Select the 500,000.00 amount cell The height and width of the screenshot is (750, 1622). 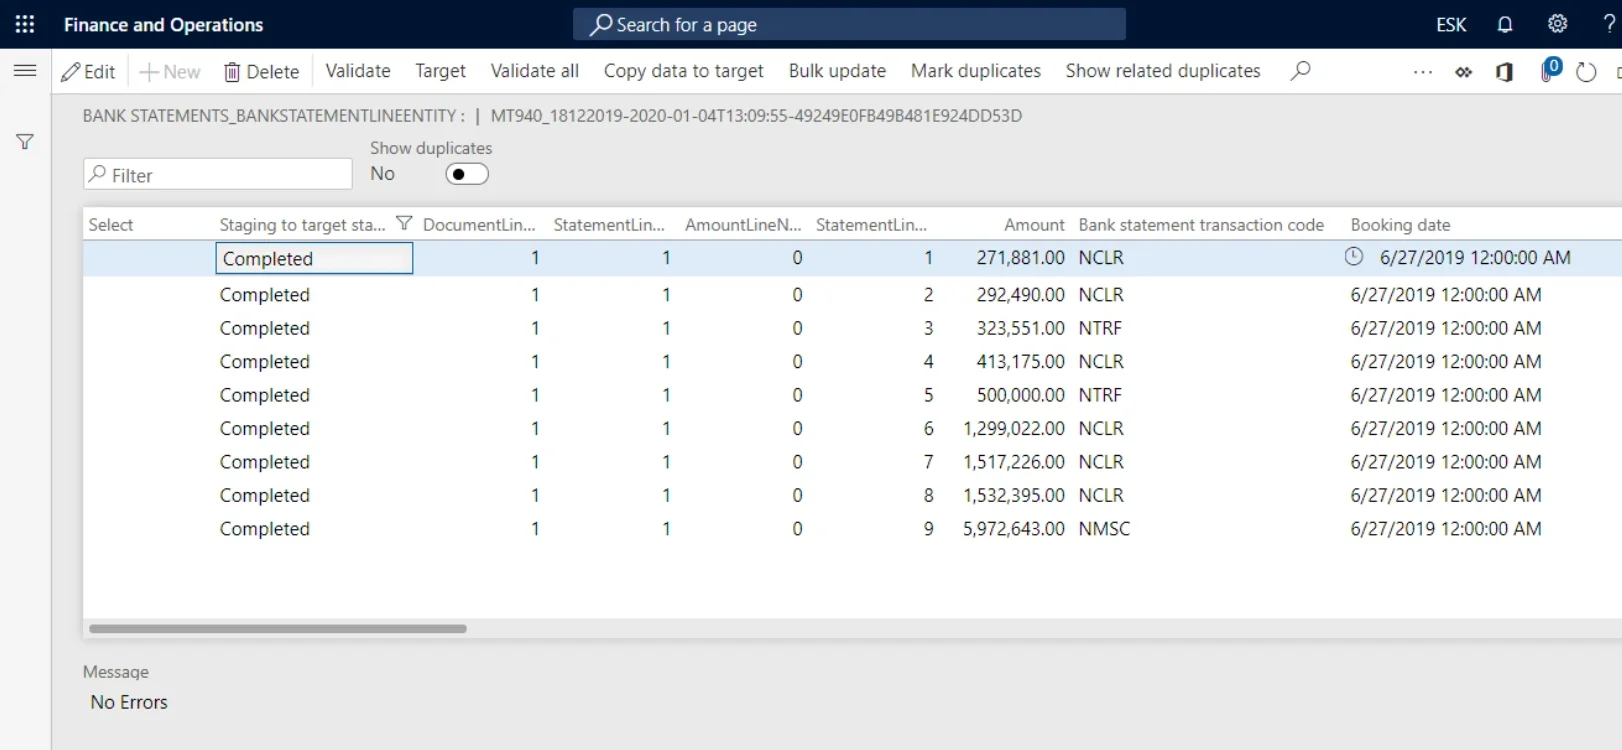tap(1020, 395)
